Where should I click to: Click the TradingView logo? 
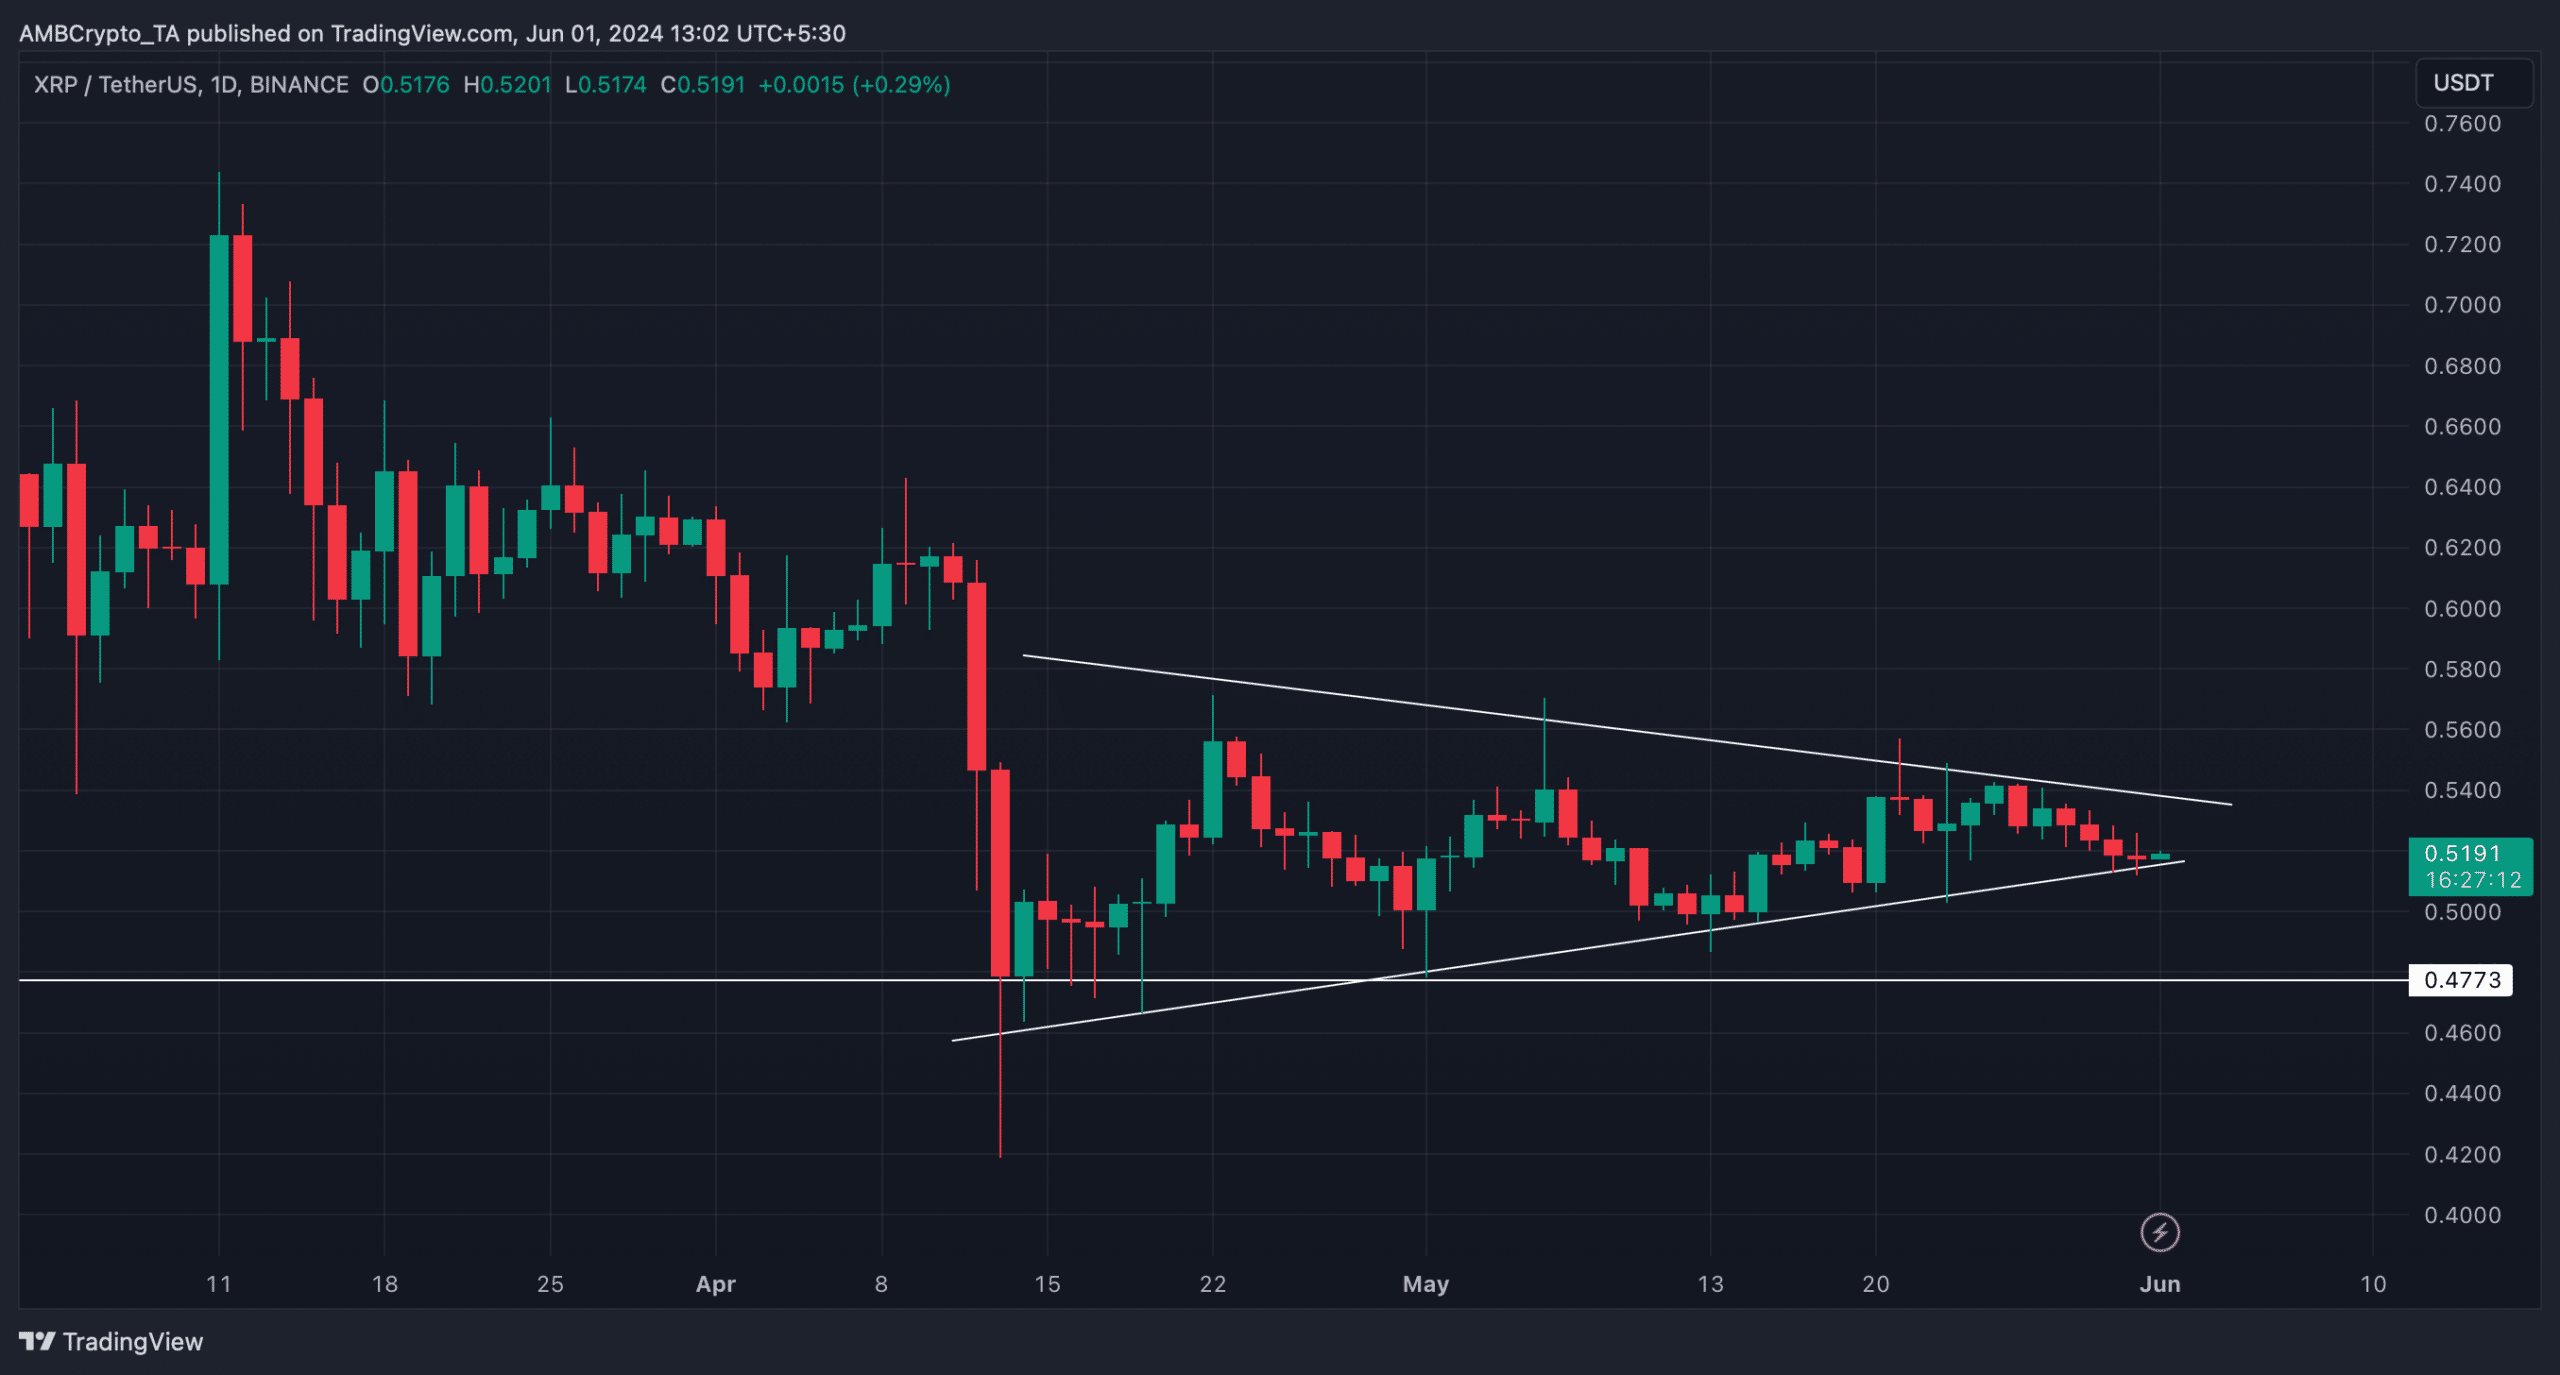coord(111,1341)
